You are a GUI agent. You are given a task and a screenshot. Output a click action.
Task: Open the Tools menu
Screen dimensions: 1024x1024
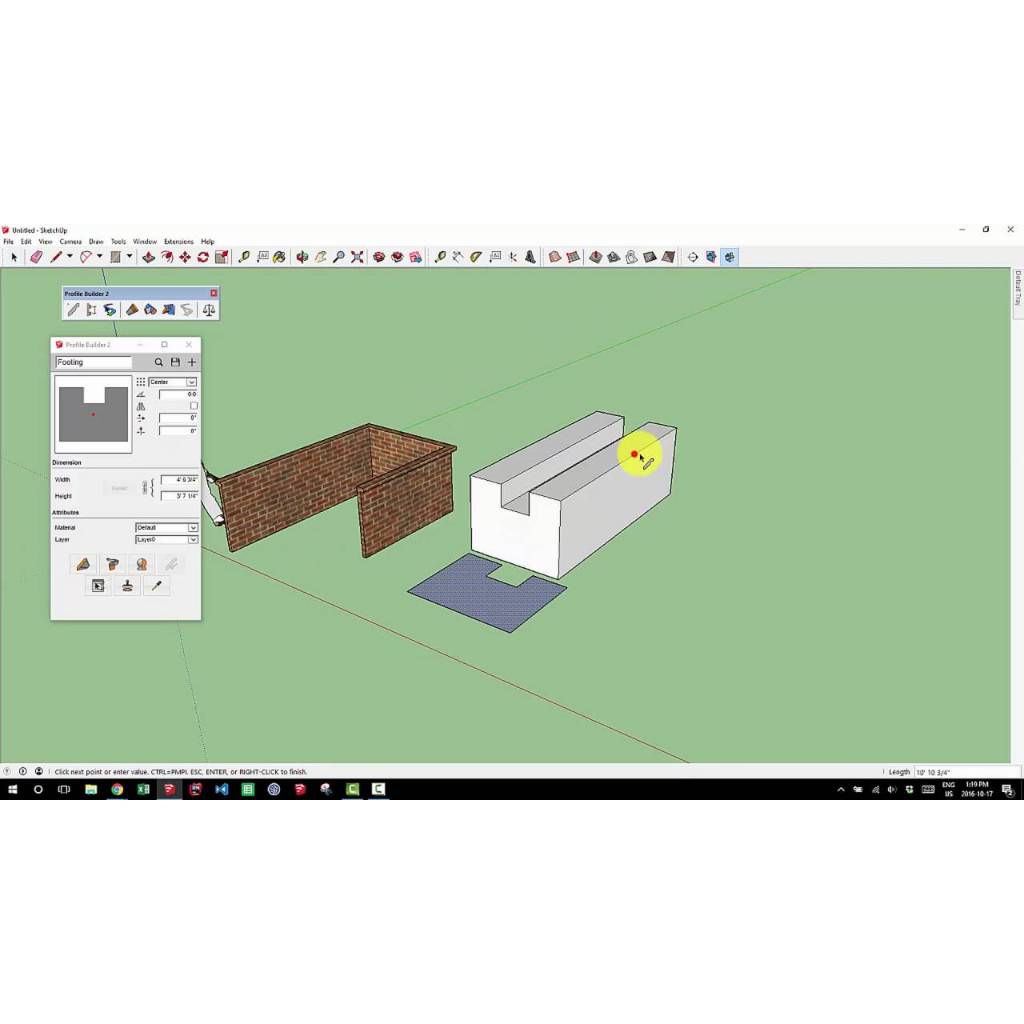[118, 242]
